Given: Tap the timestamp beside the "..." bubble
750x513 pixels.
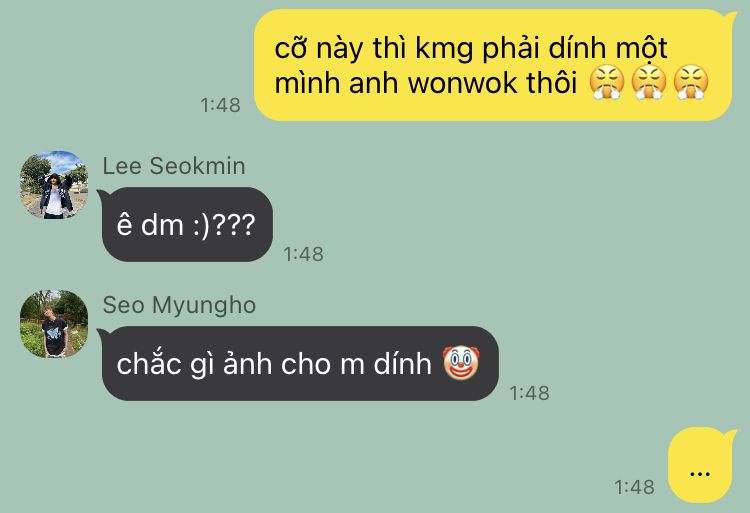Looking at the screenshot, I should 634,487.
